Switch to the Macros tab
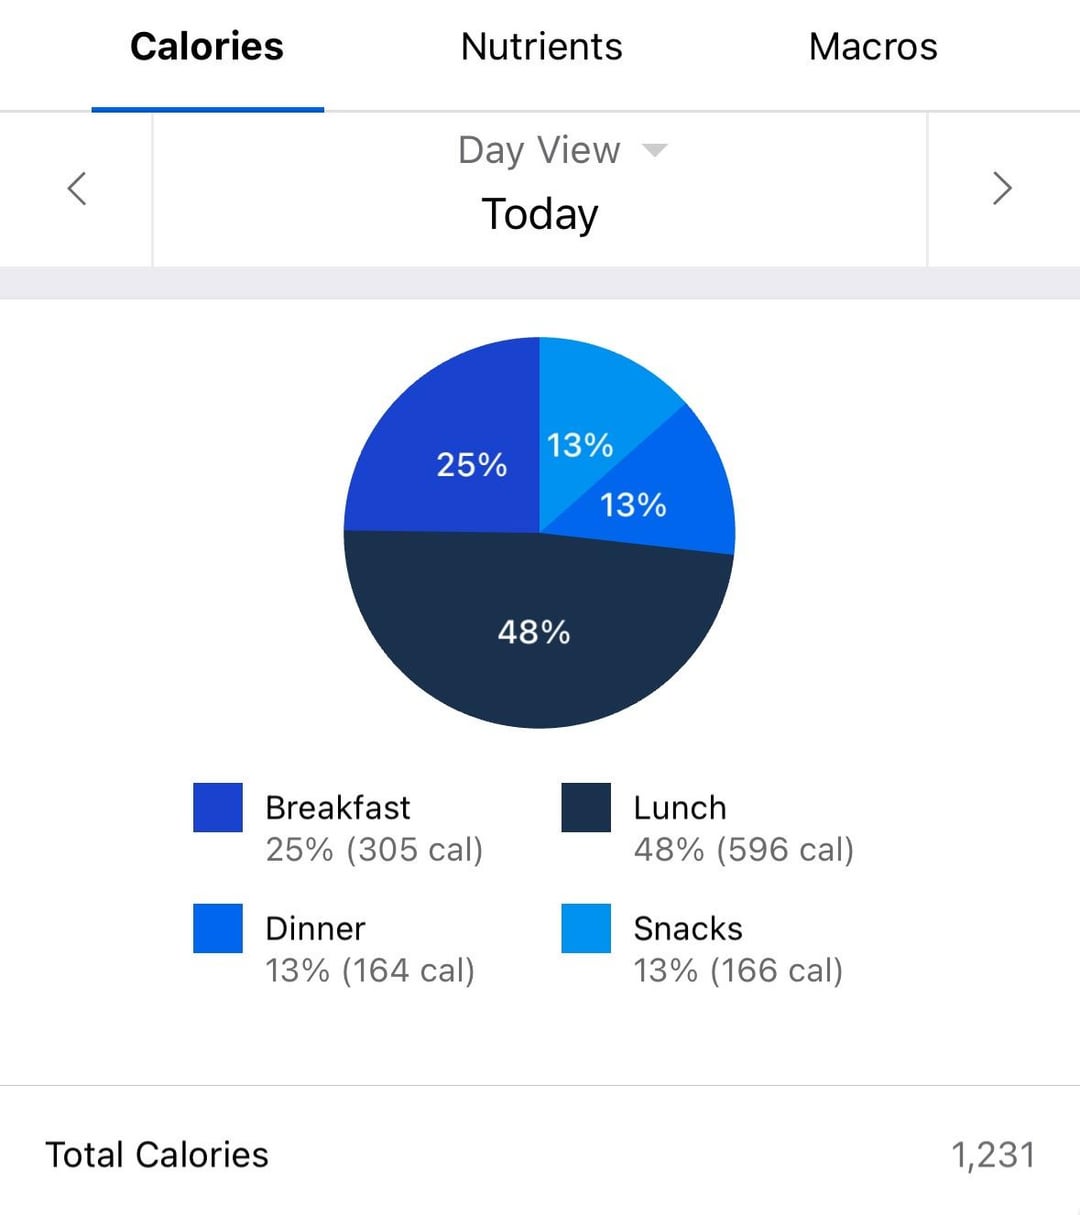 [x=873, y=47]
